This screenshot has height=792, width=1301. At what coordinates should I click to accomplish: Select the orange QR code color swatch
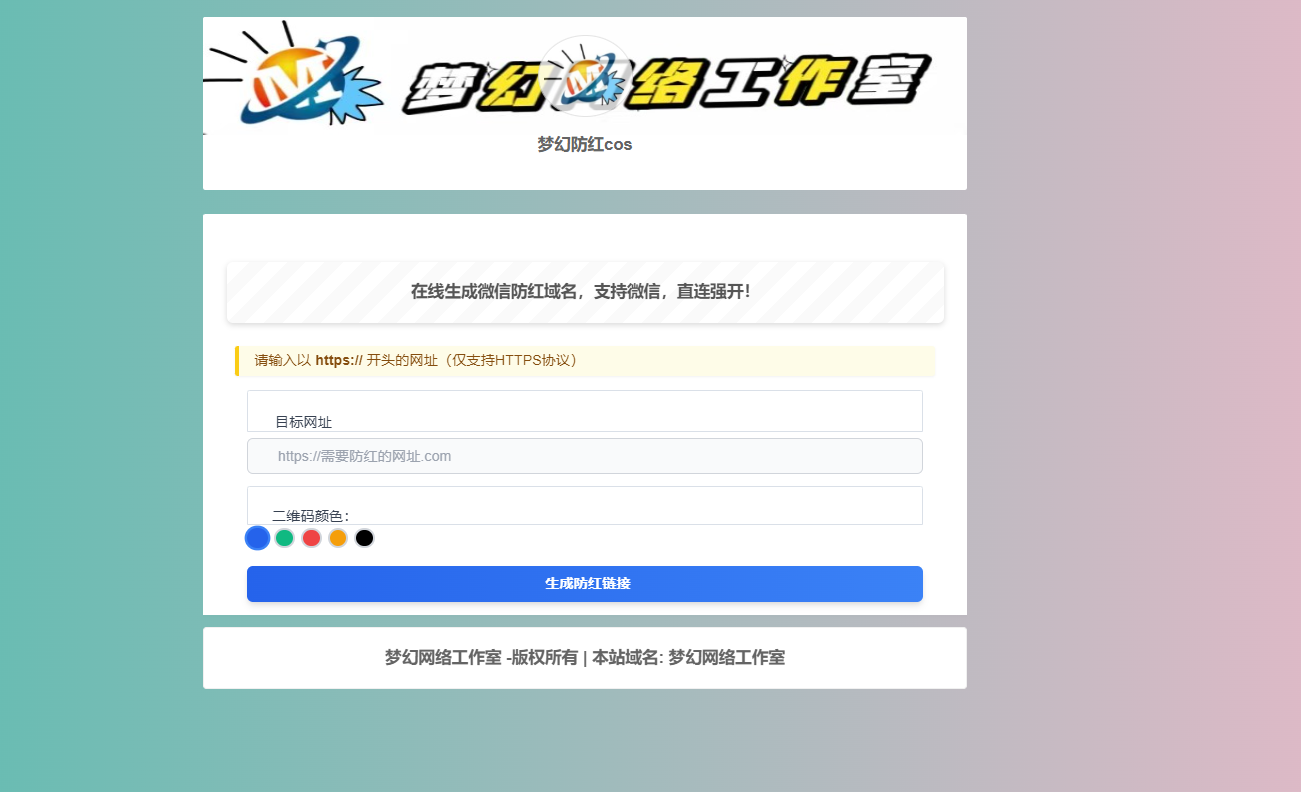[x=338, y=537]
